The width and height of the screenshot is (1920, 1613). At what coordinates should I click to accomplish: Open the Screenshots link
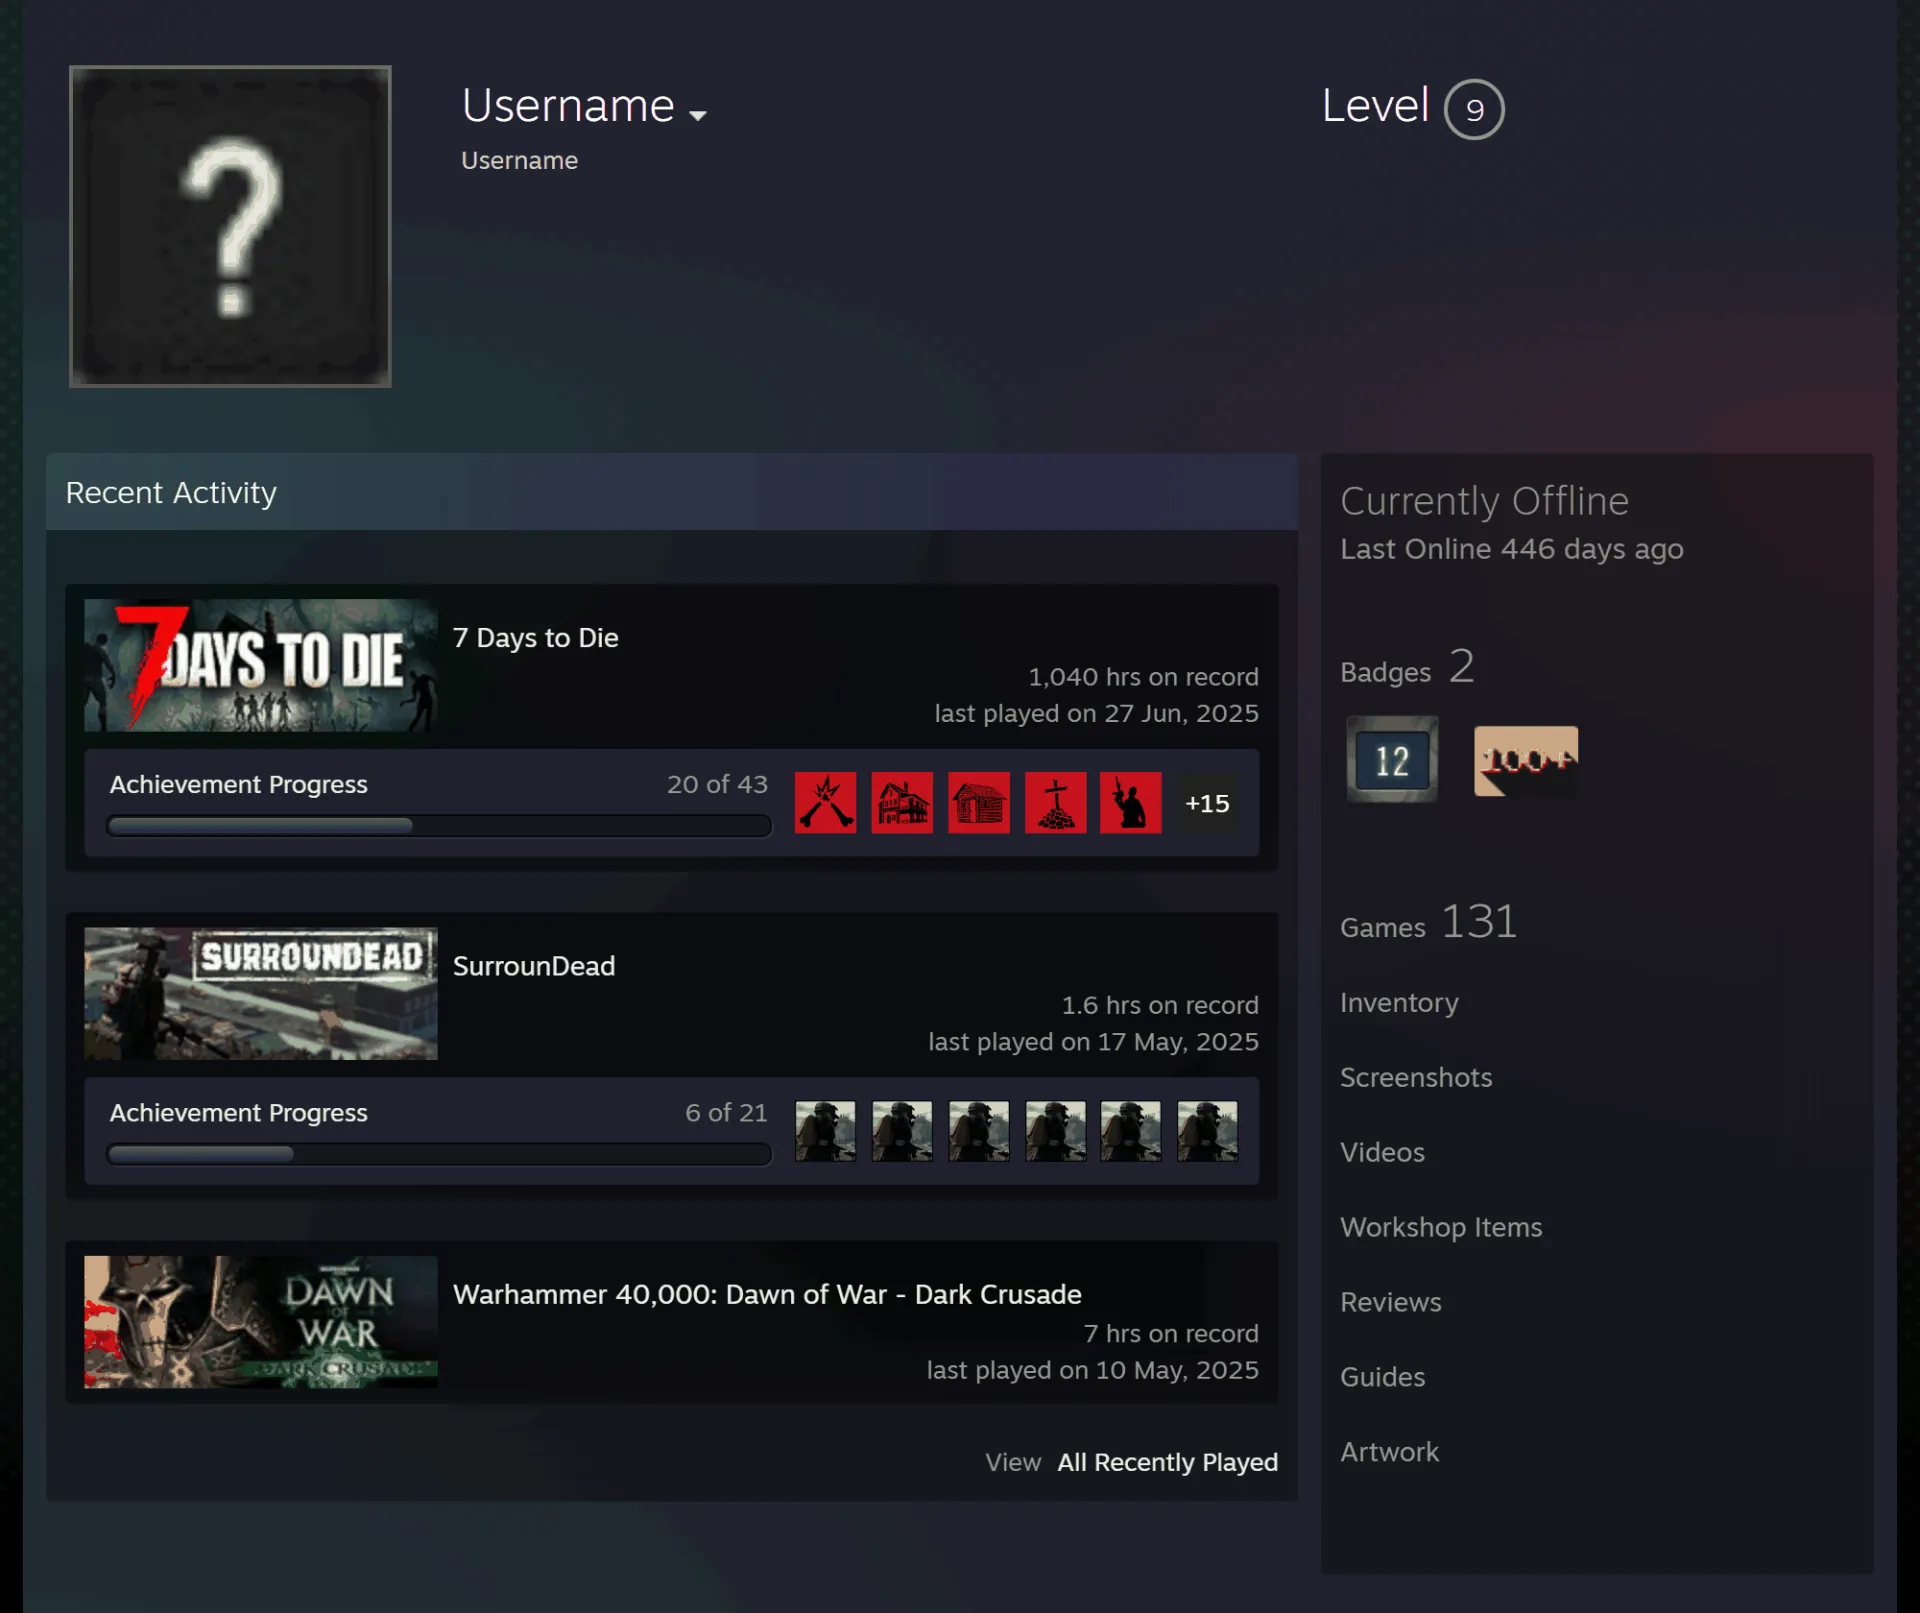[x=1416, y=1078]
